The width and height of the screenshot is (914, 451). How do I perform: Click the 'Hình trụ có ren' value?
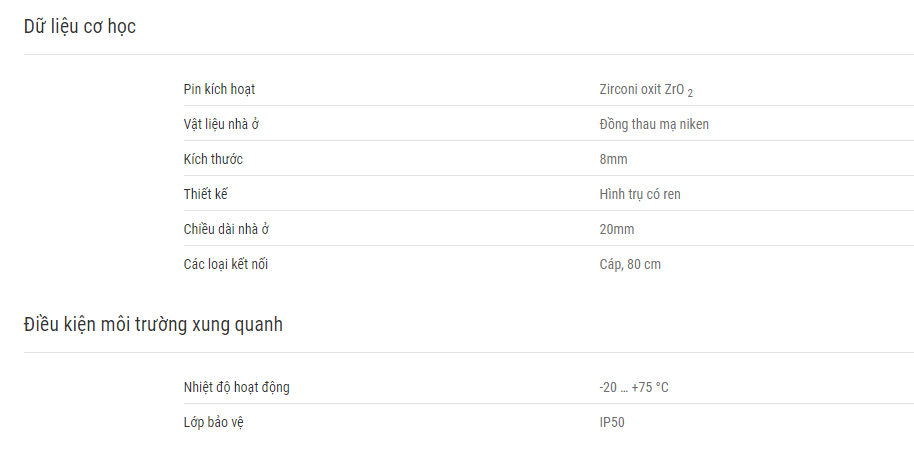pos(639,194)
